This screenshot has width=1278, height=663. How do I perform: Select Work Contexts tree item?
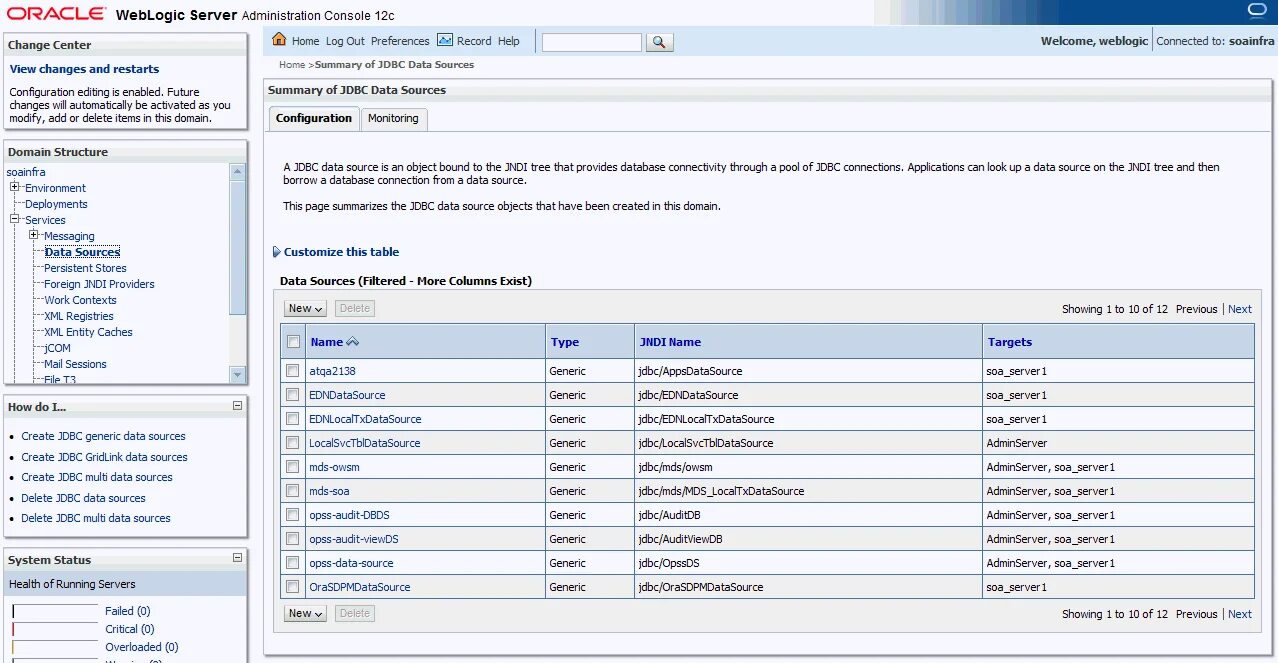[x=80, y=300]
